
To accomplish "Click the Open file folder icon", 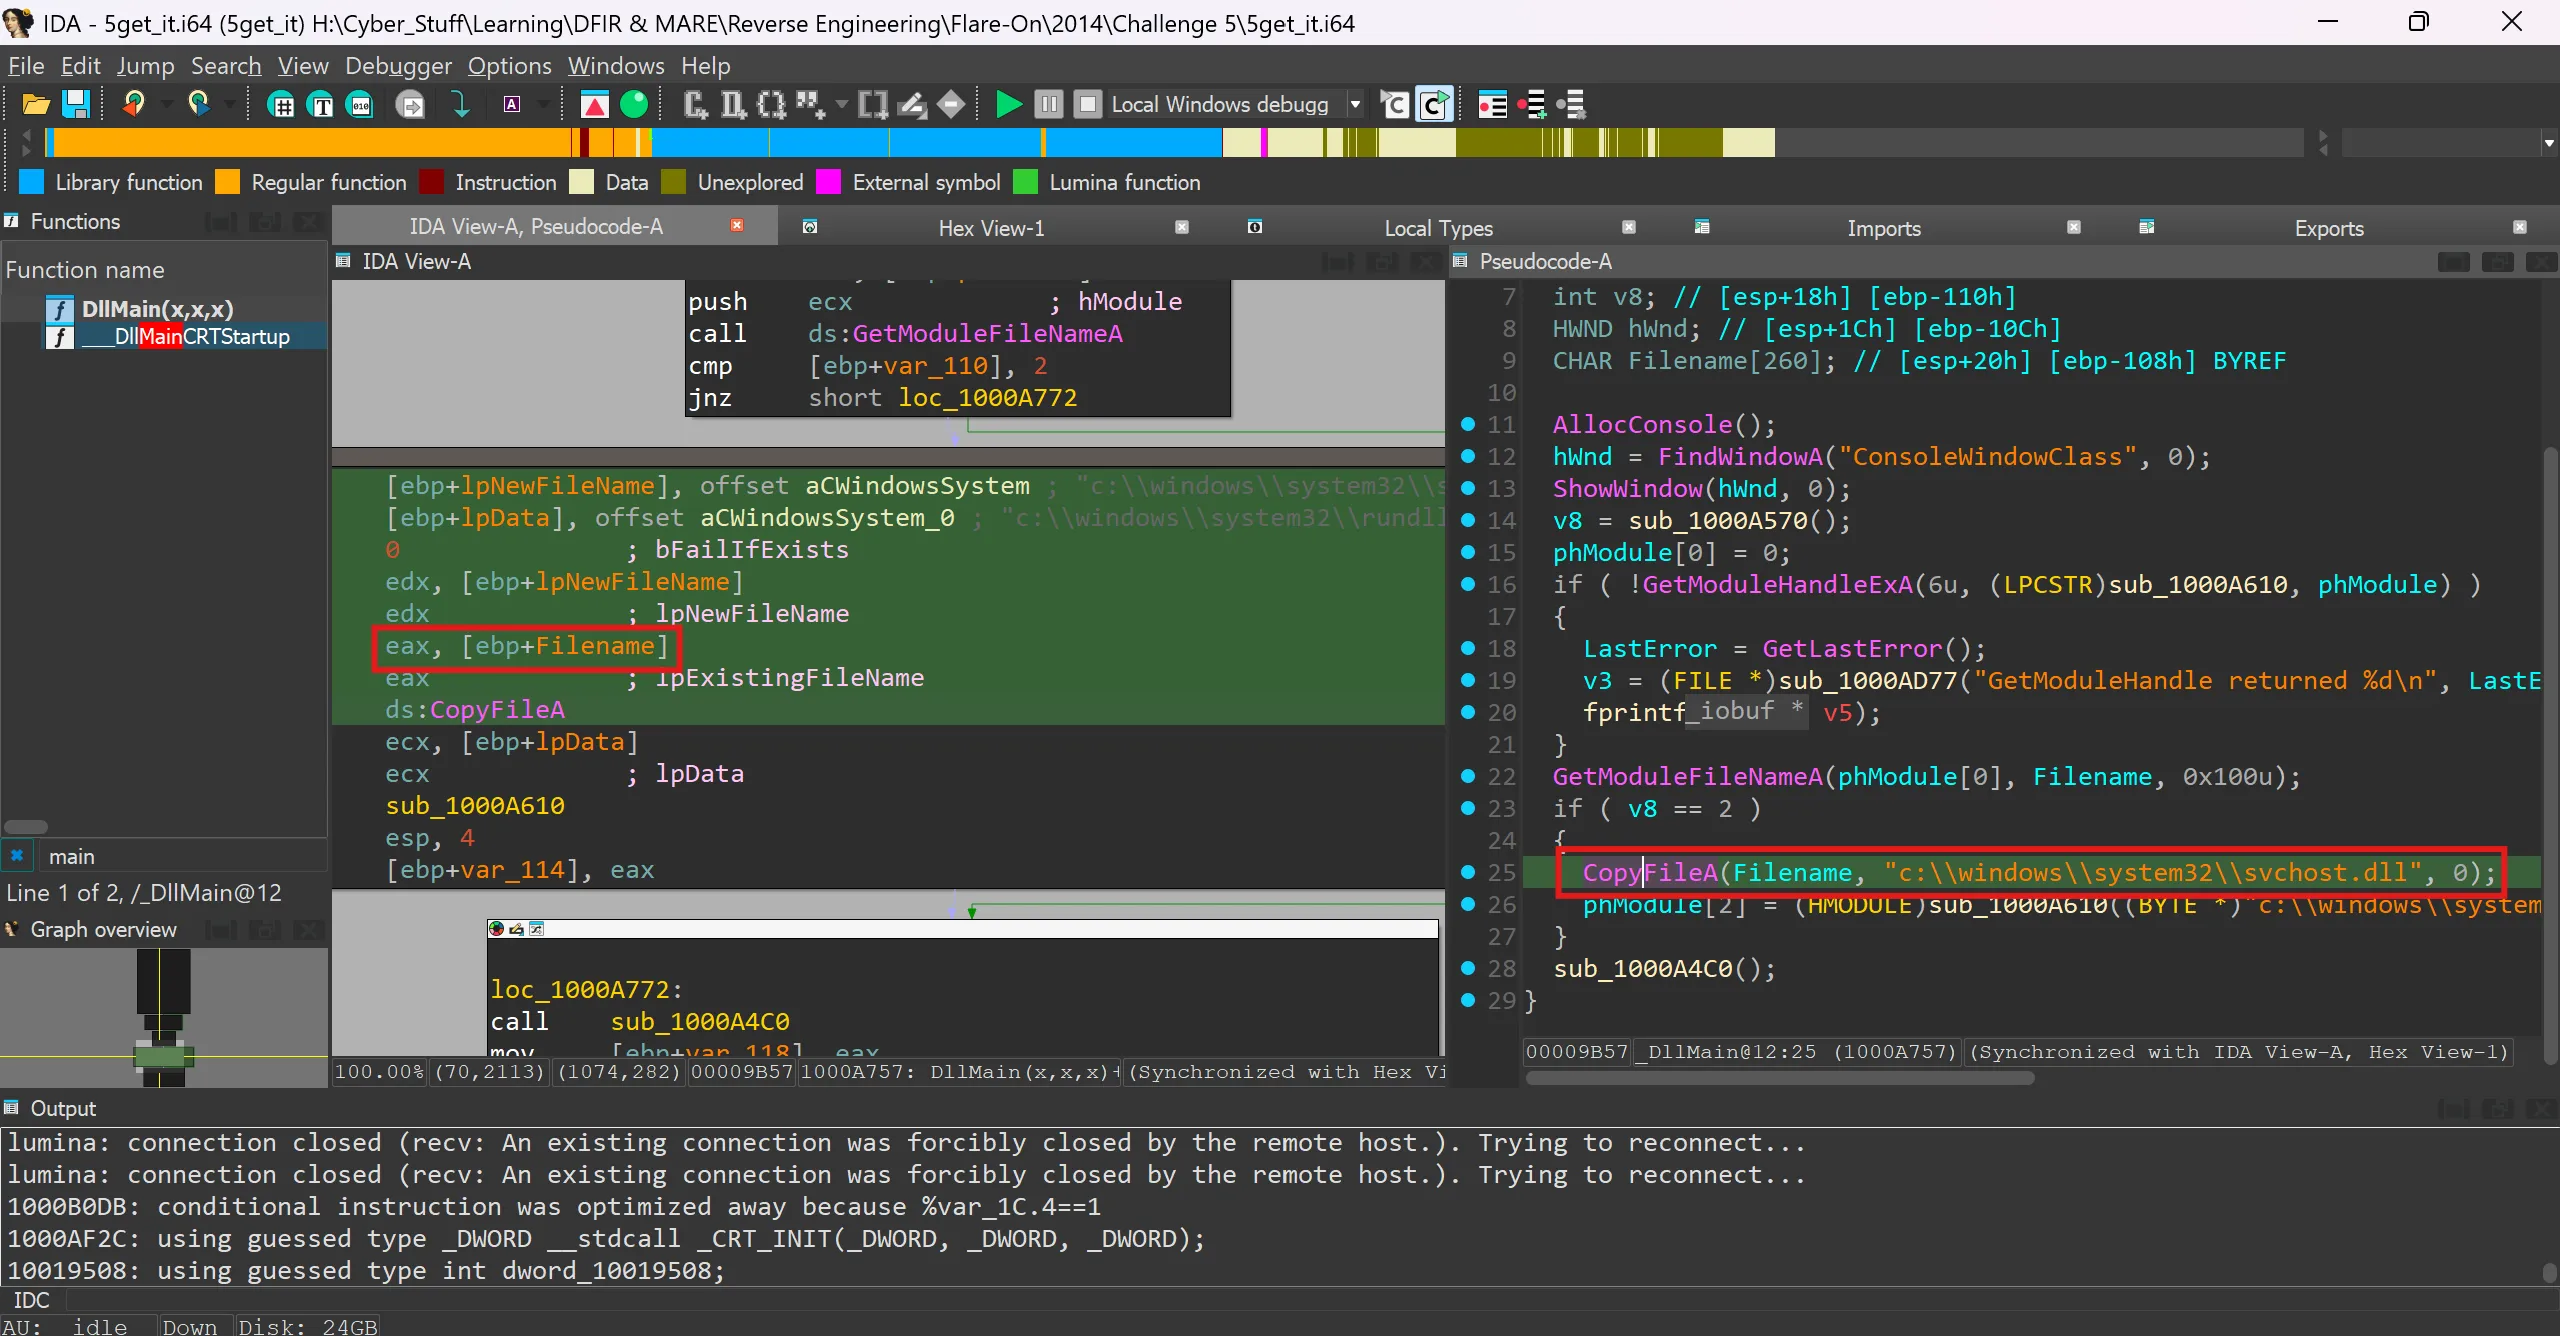I will [x=36, y=104].
